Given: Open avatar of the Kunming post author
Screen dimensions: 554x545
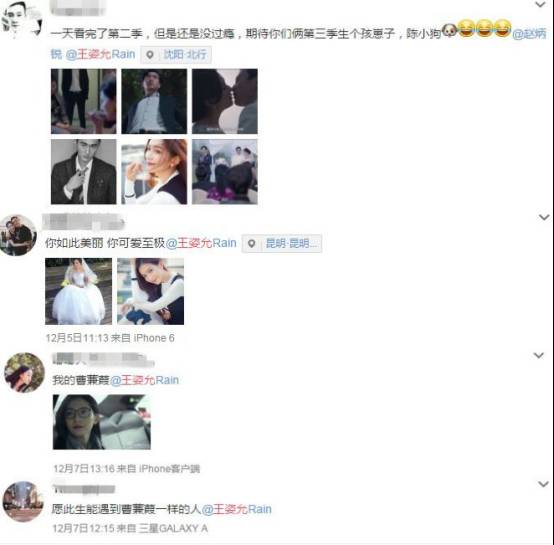Looking at the screenshot, I should click(x=18, y=235).
